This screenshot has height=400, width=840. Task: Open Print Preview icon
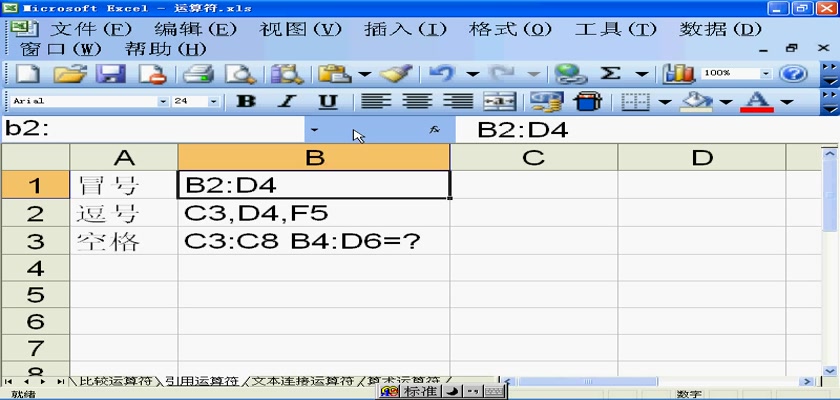240,74
